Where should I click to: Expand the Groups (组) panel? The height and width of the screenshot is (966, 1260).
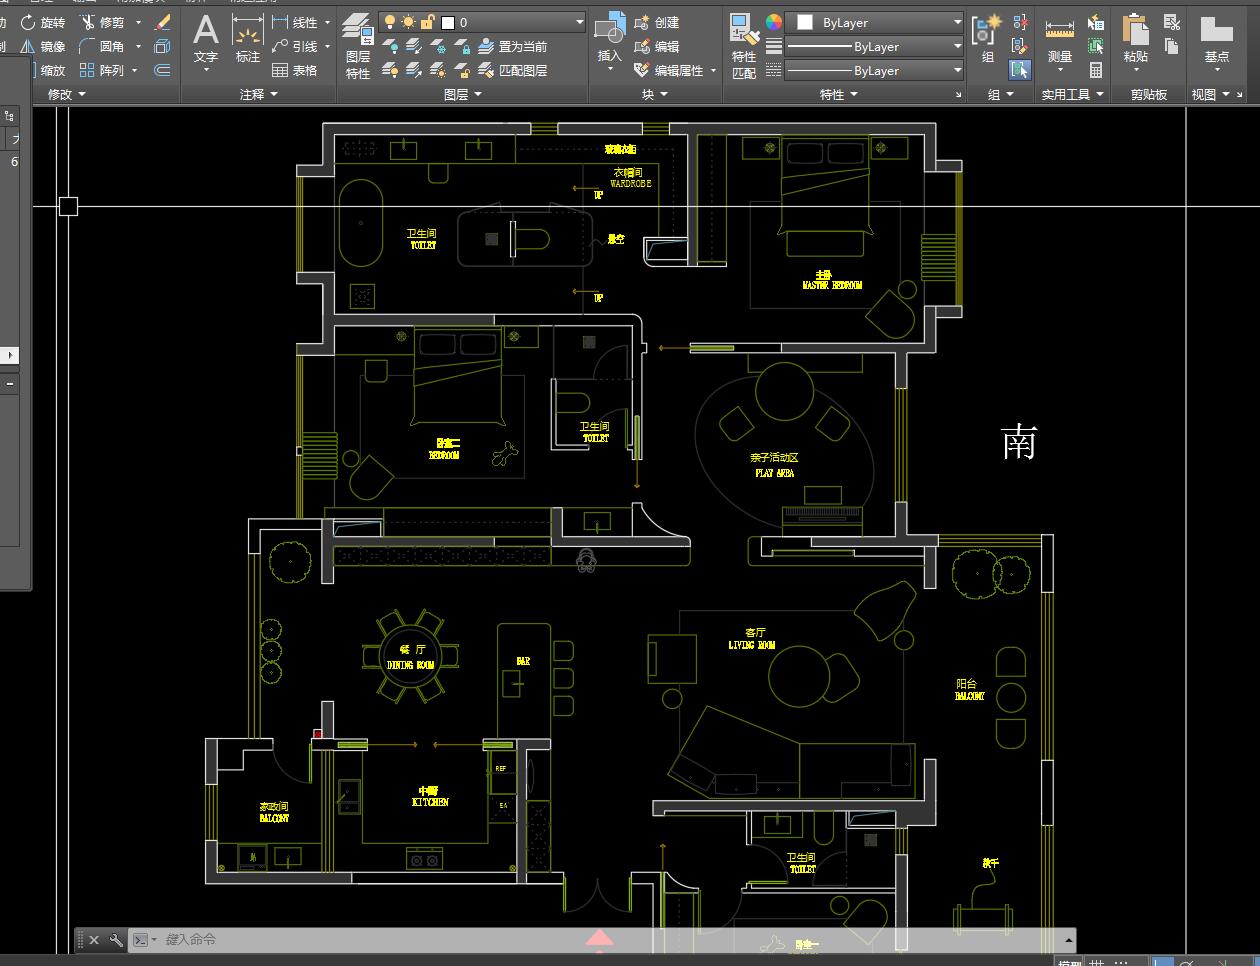(1001, 94)
